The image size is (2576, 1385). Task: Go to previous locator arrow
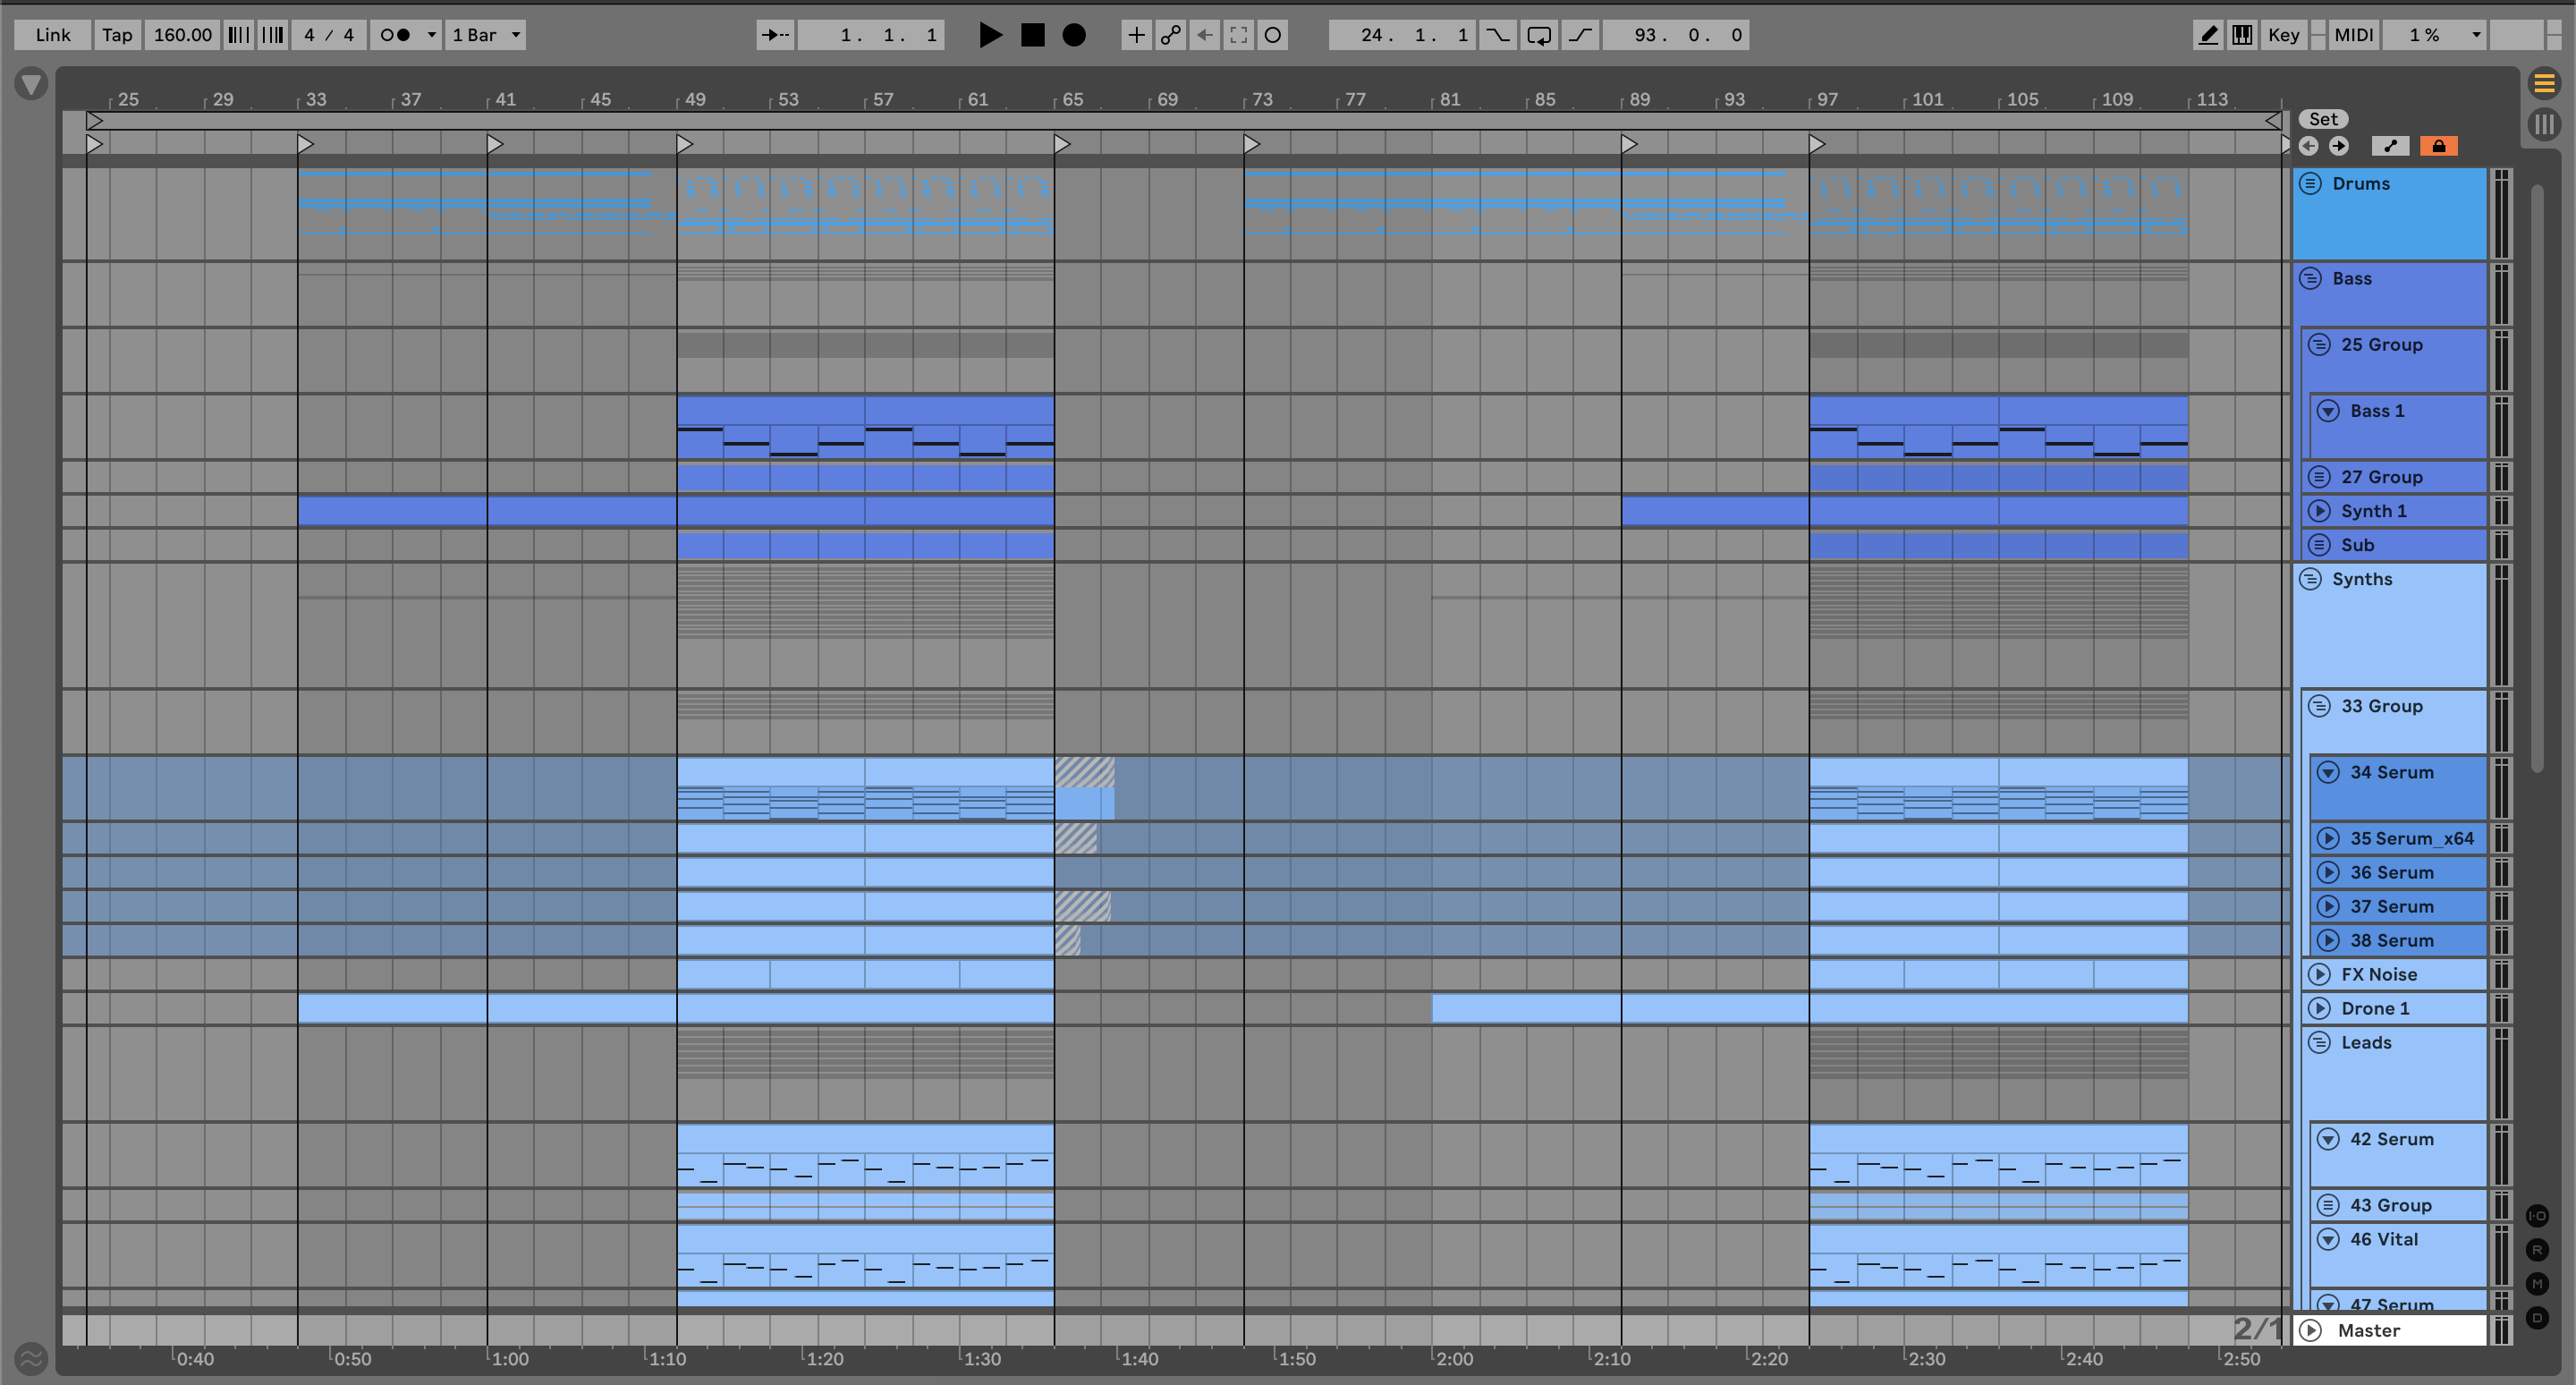(x=2308, y=146)
